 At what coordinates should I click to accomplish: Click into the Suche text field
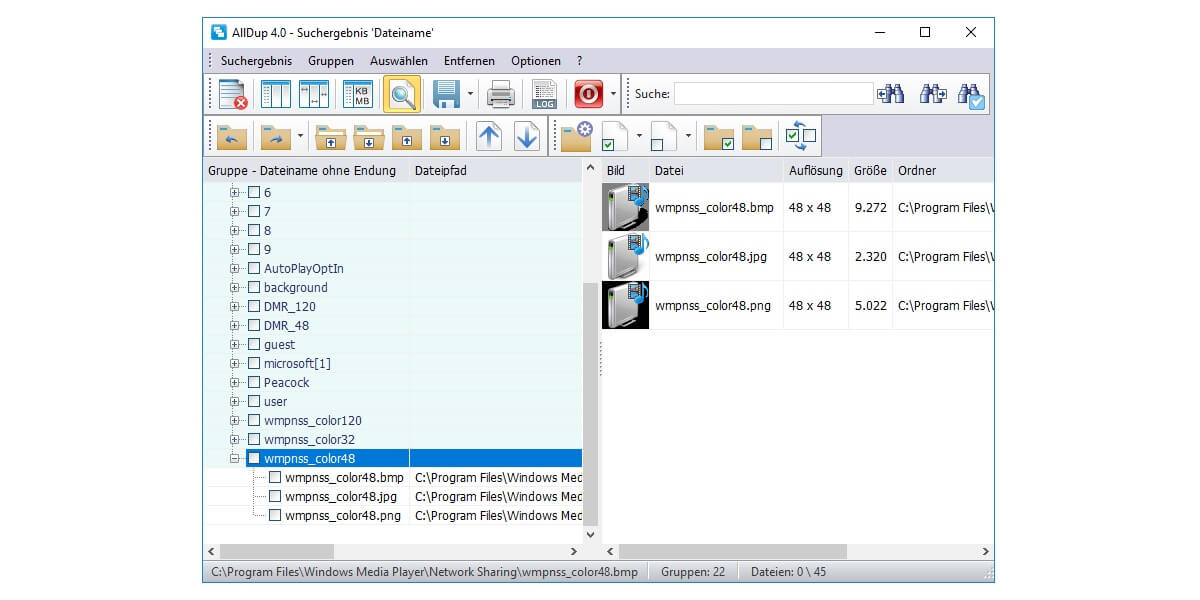tap(773, 94)
